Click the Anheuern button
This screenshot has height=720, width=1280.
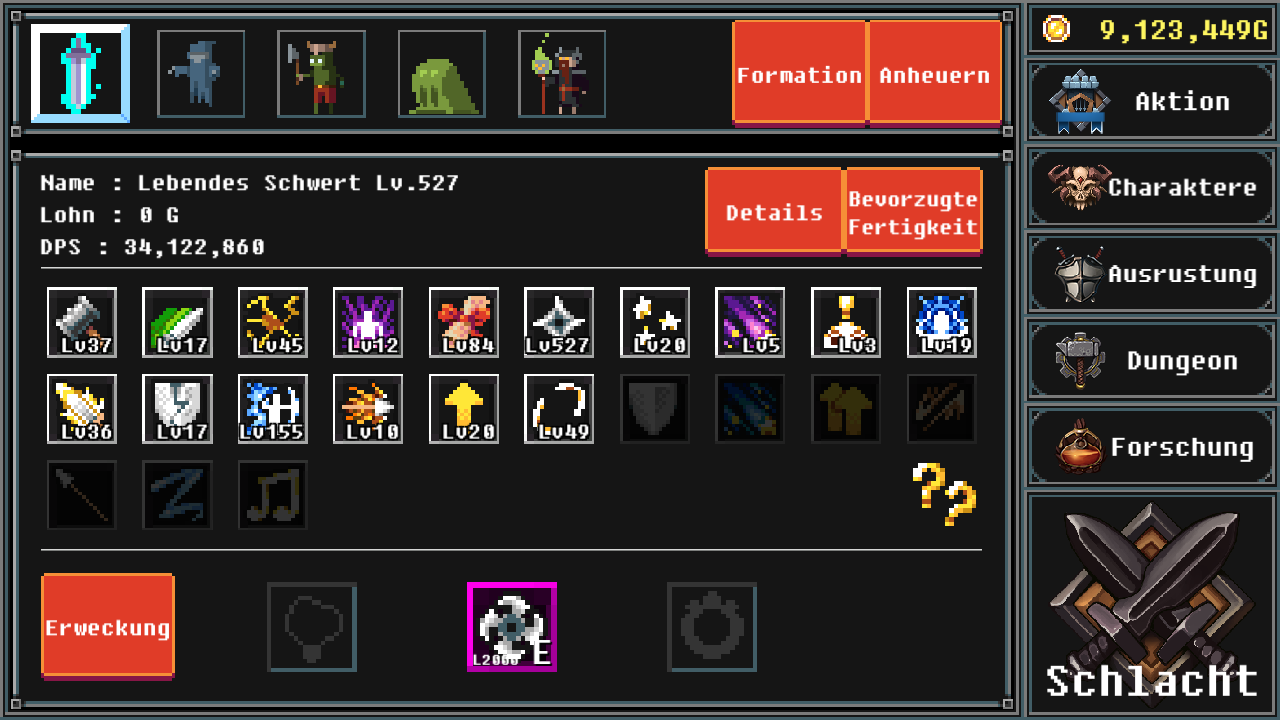(935, 73)
